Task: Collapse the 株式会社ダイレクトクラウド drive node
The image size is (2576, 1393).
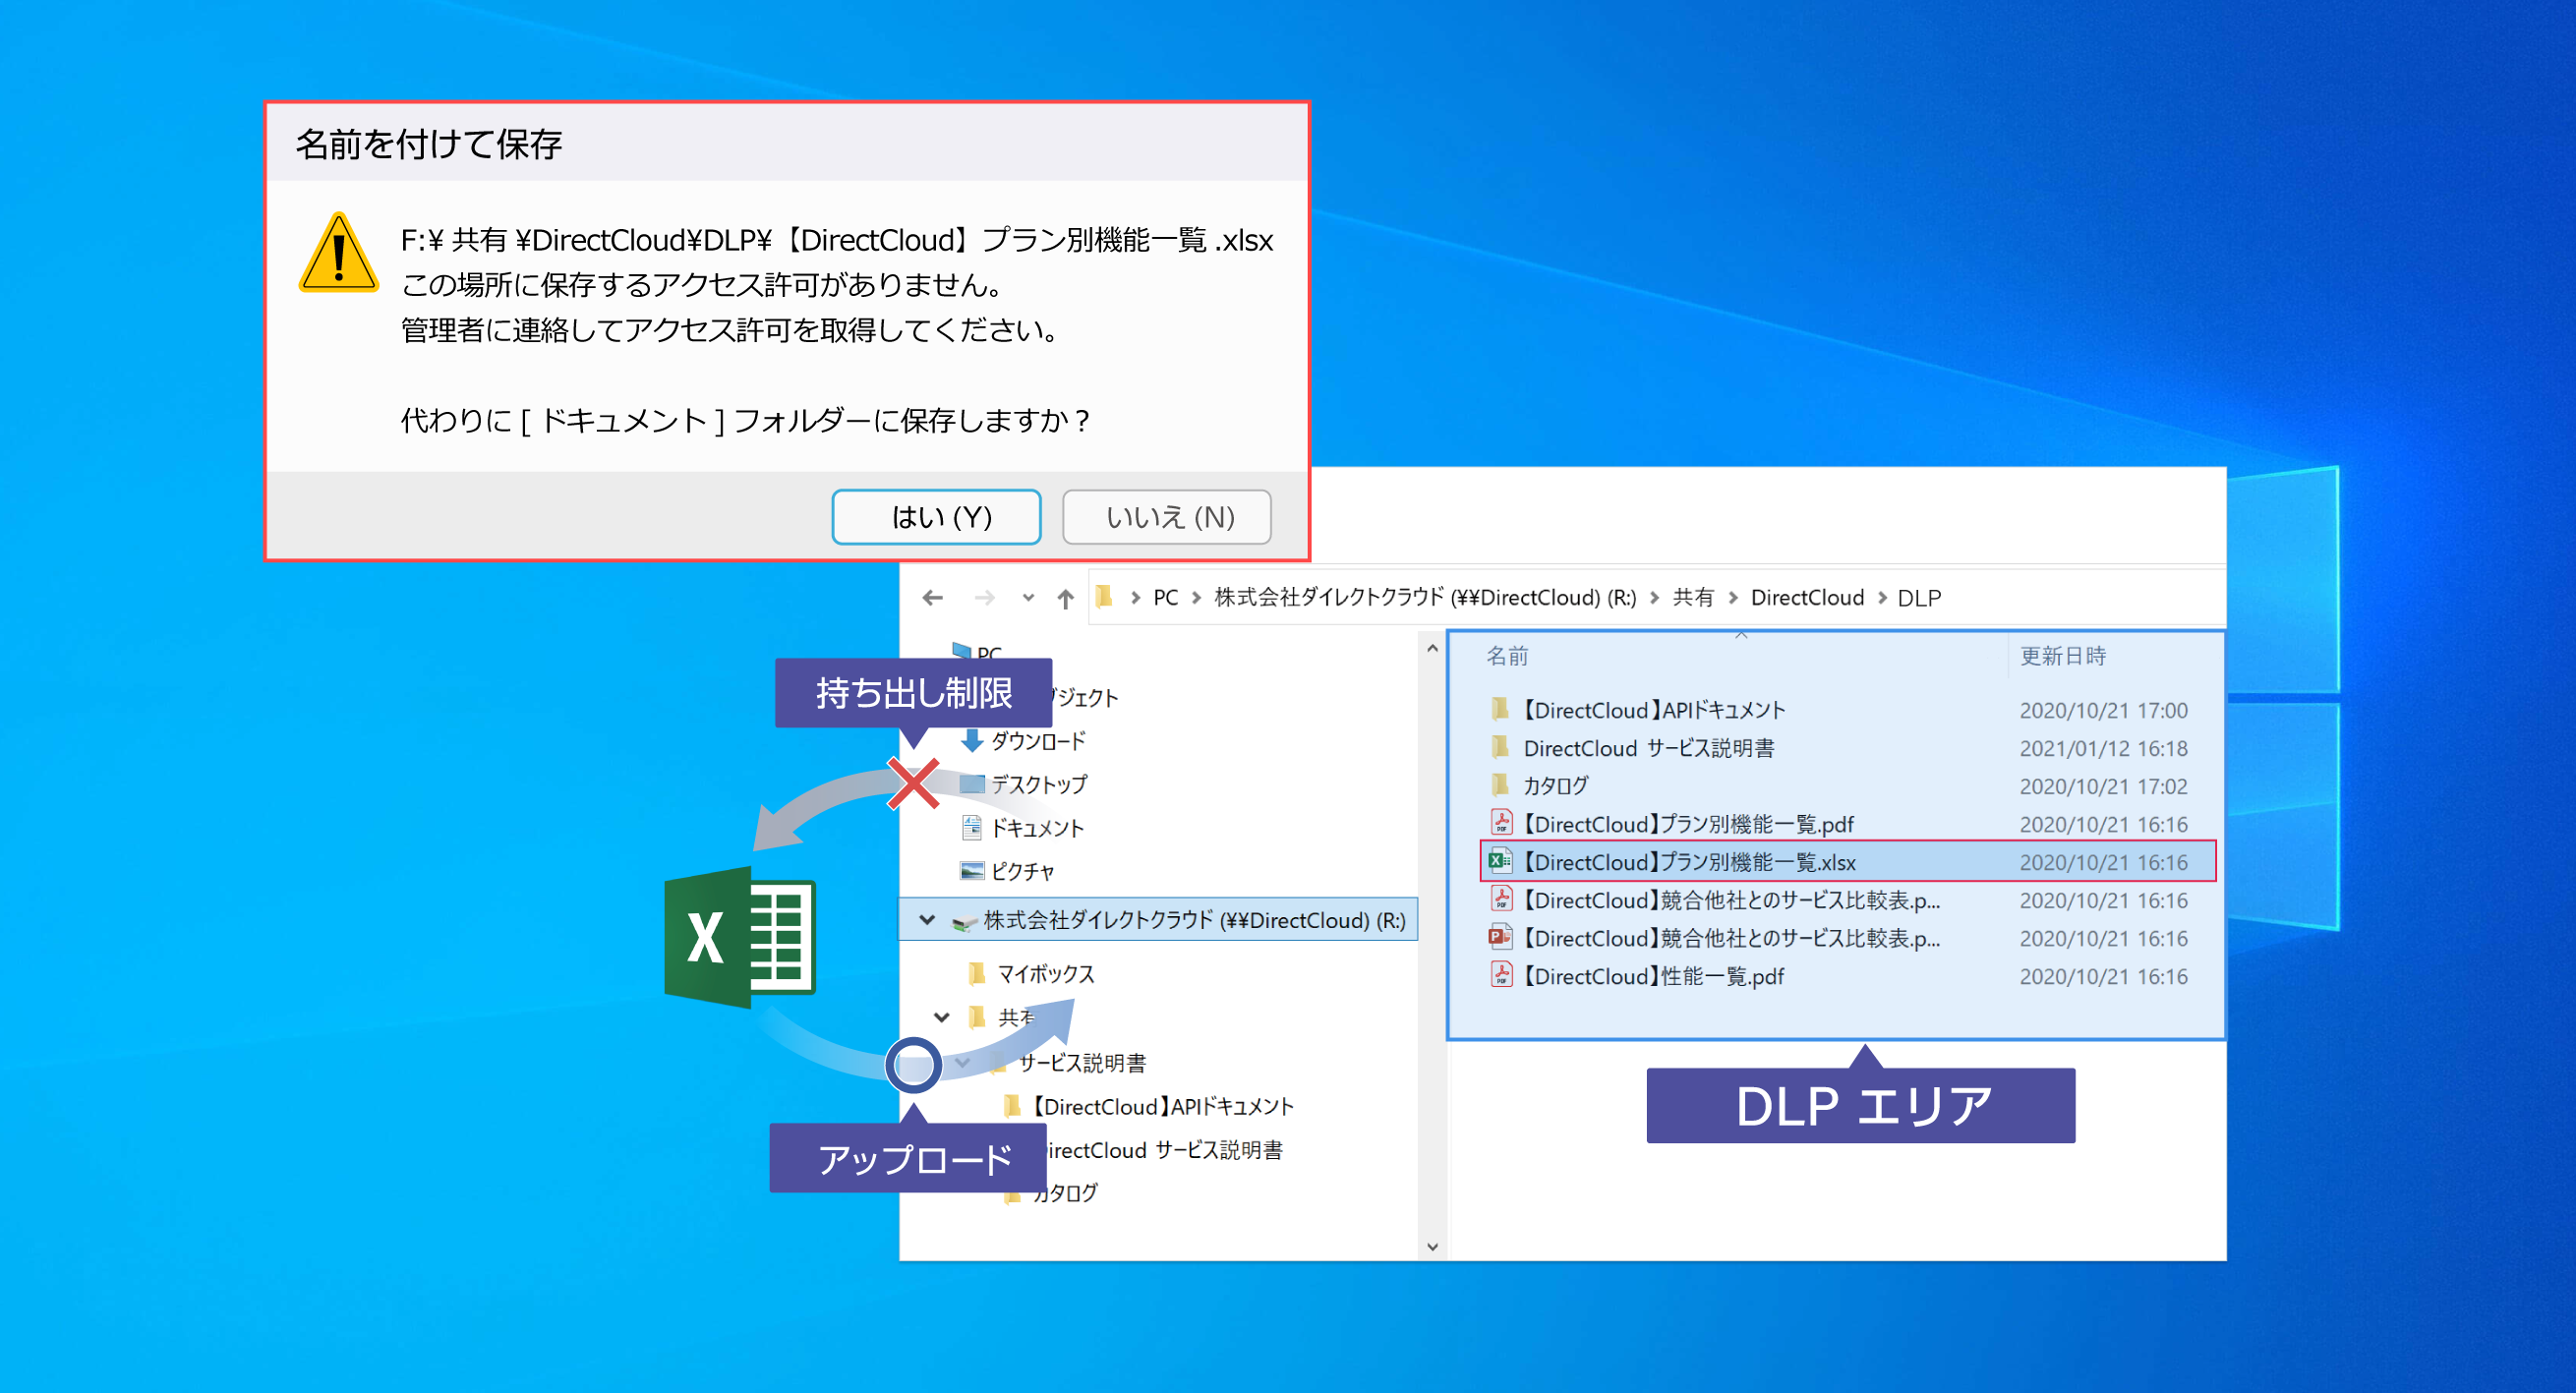Action: [927, 920]
